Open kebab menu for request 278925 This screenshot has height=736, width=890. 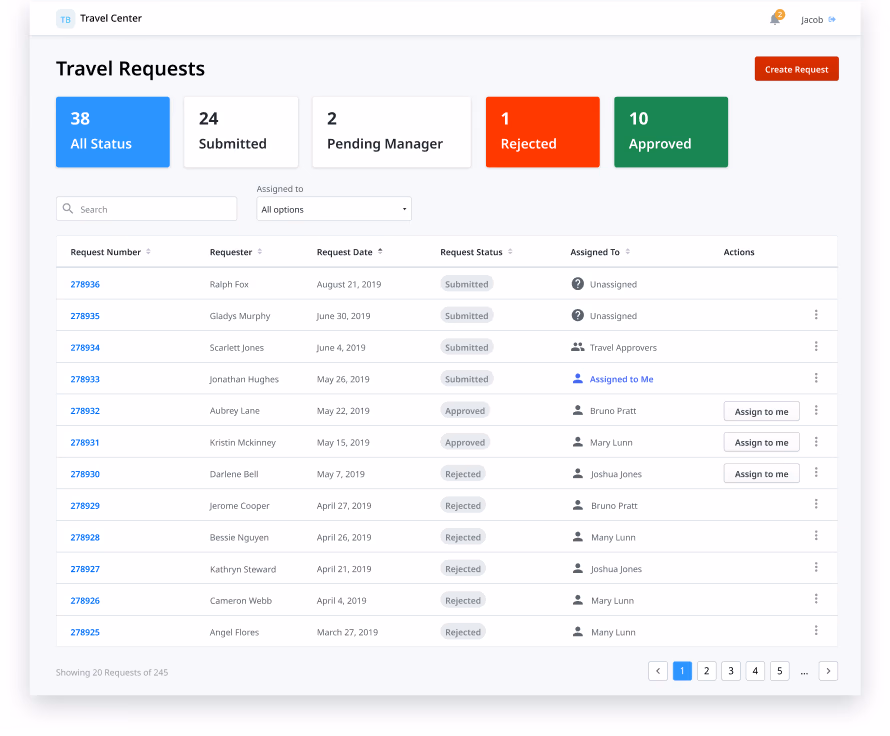816,631
